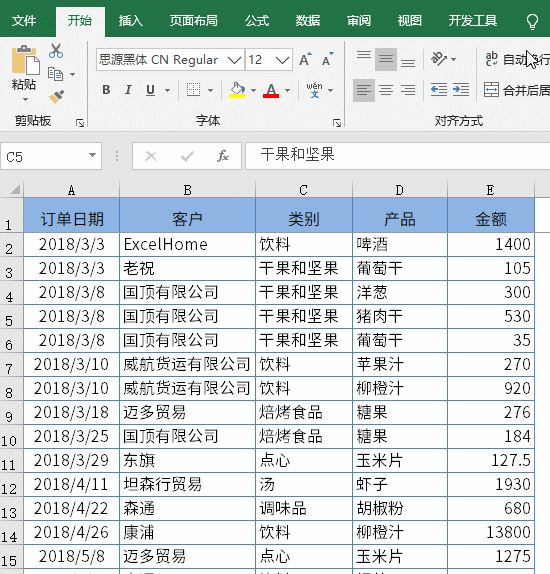The image size is (550, 574).
Task: Toggle Bold formatting
Action: tap(106, 90)
